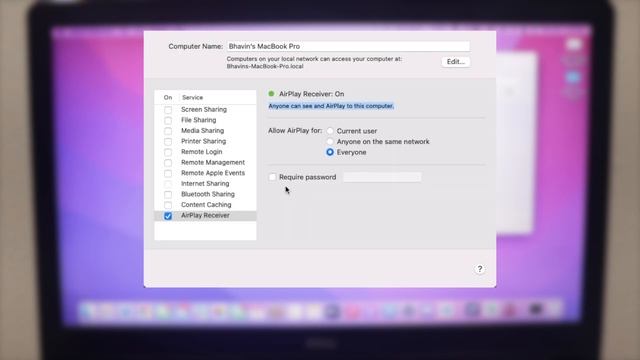Viewport: 640px width, 360px height.
Task: Toggle the Internet Sharing checkbox
Action: pyautogui.click(x=168, y=184)
